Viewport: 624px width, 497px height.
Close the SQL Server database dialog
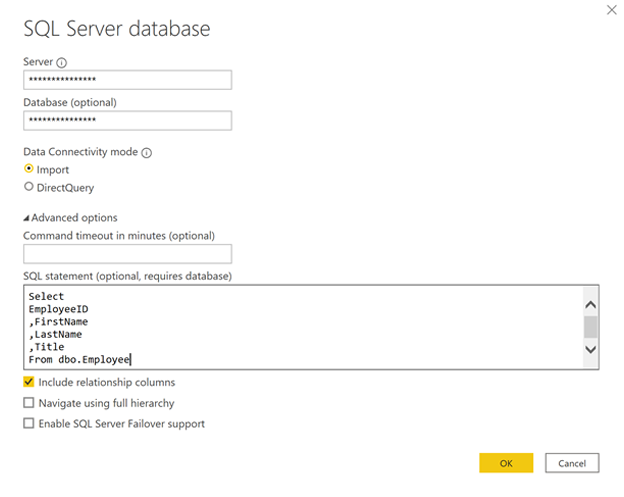[x=611, y=10]
